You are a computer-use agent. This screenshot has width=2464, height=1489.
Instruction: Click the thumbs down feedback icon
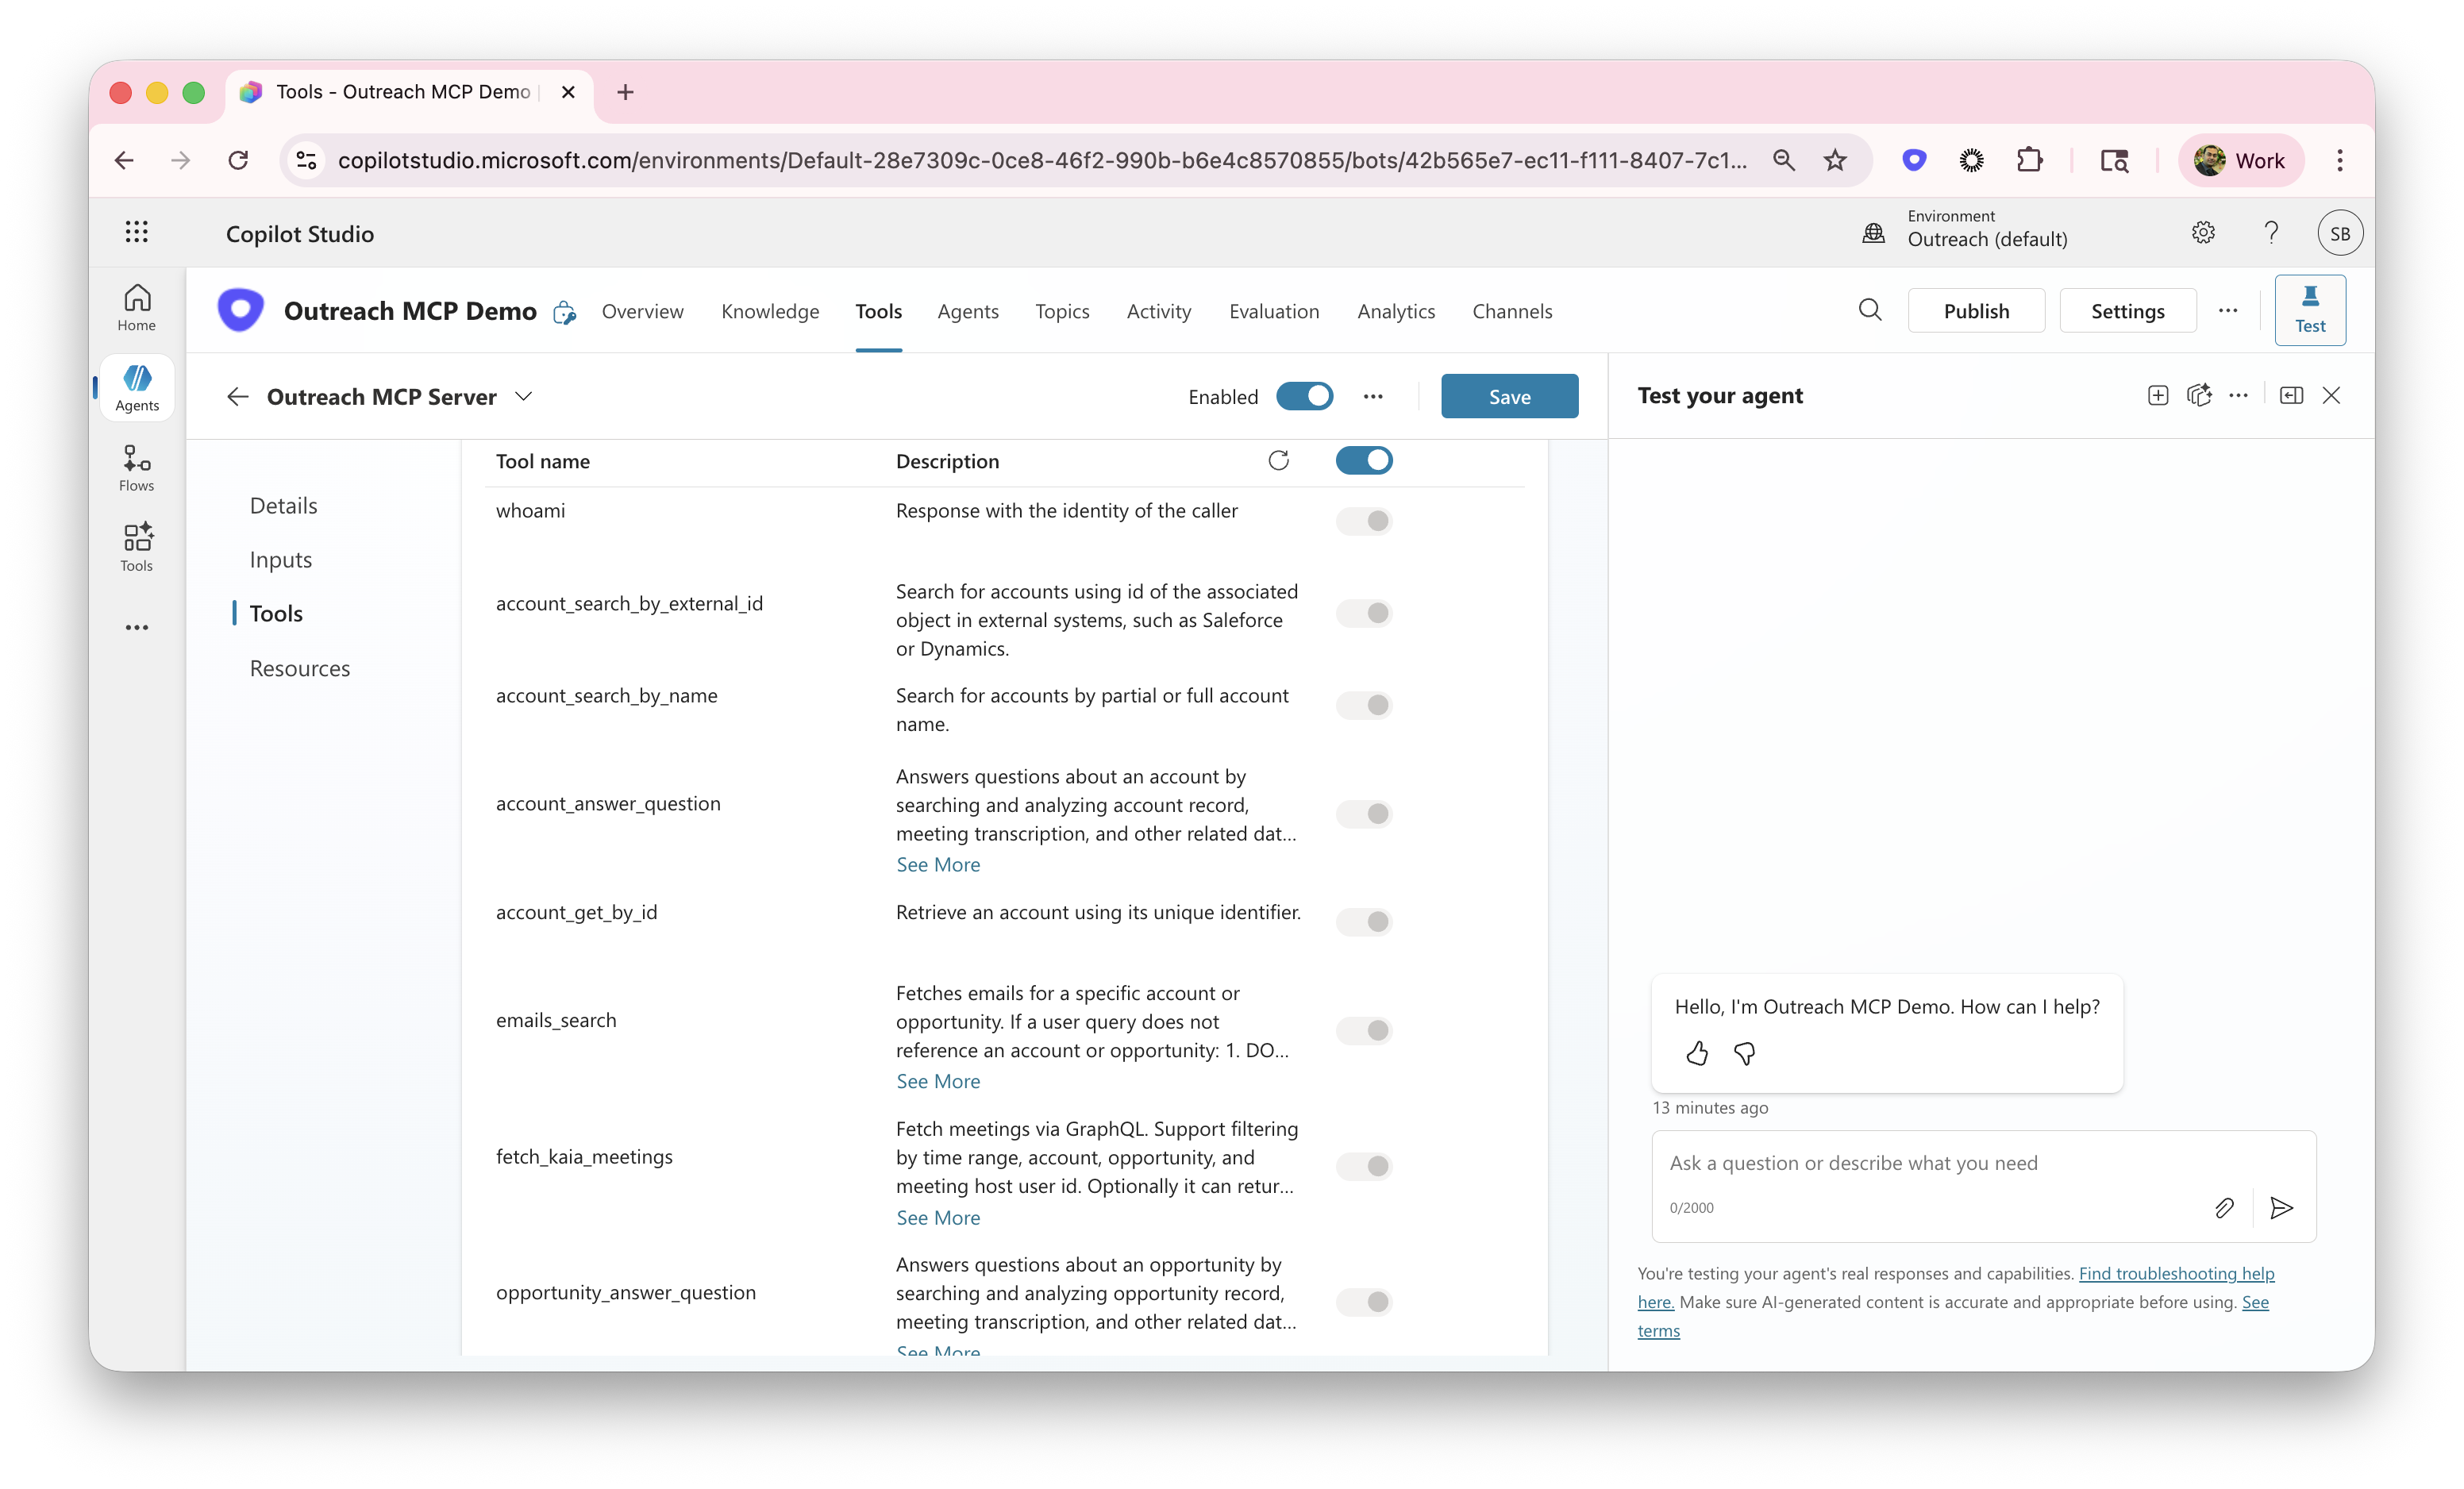1745,1053
